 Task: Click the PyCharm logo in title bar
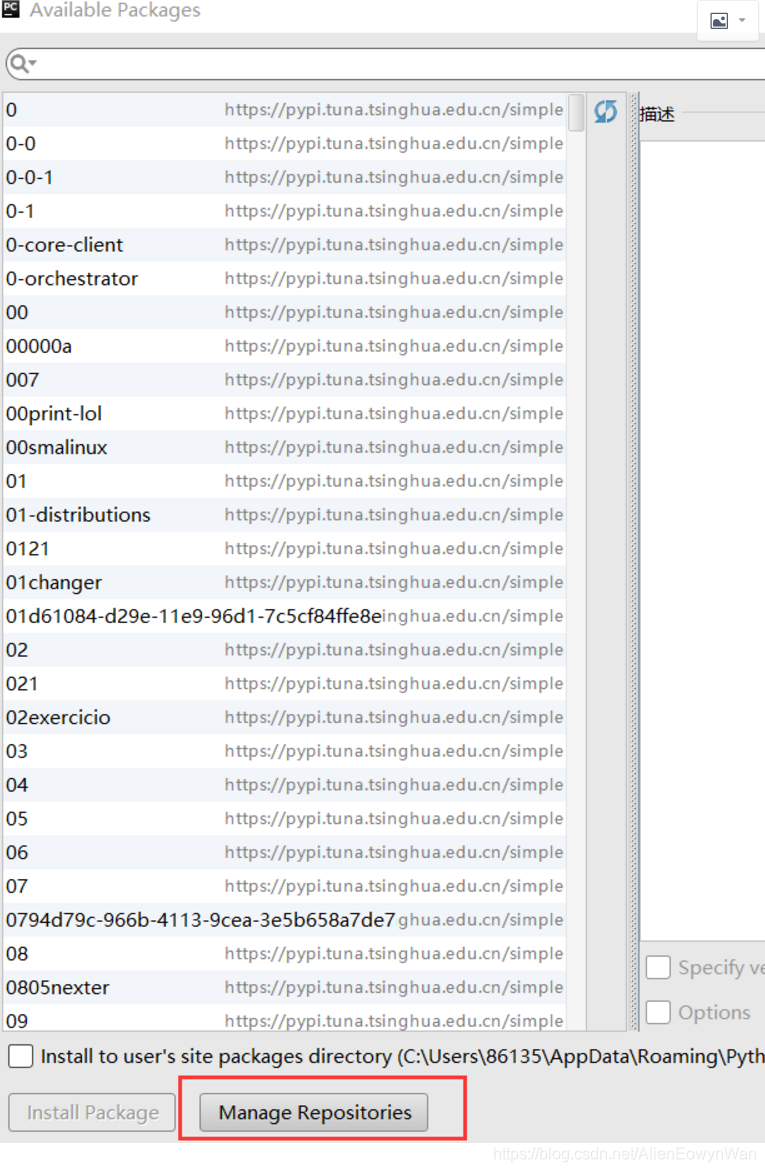11,9
